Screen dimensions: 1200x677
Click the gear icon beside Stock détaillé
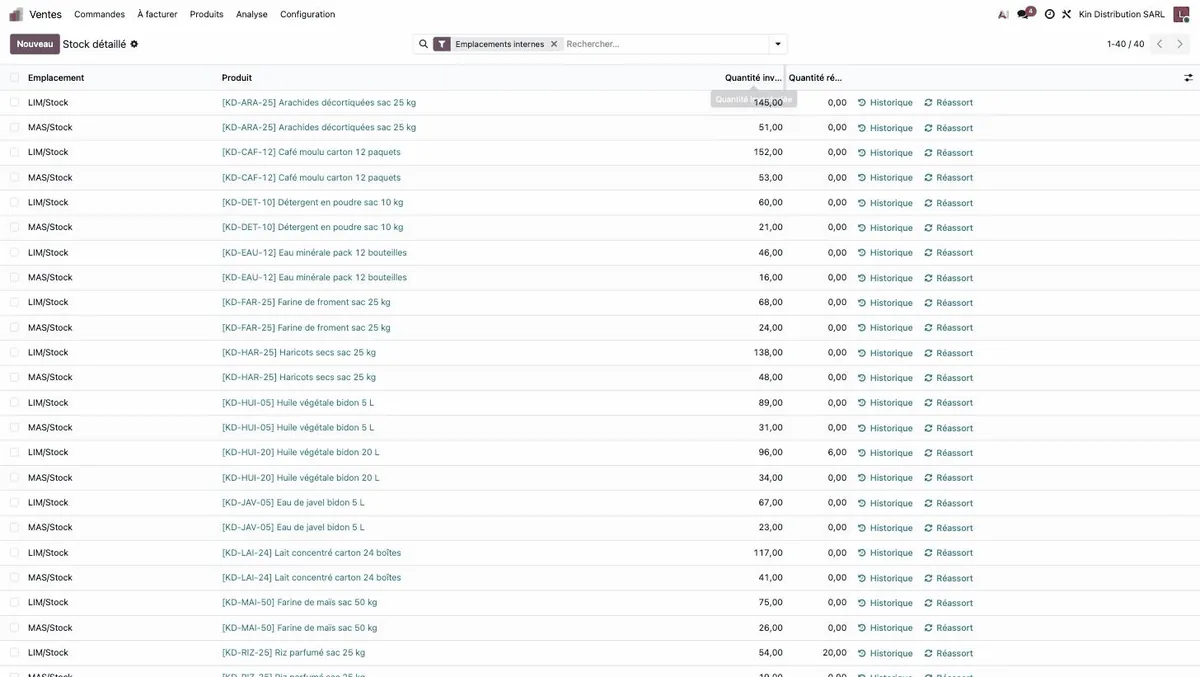(134, 44)
